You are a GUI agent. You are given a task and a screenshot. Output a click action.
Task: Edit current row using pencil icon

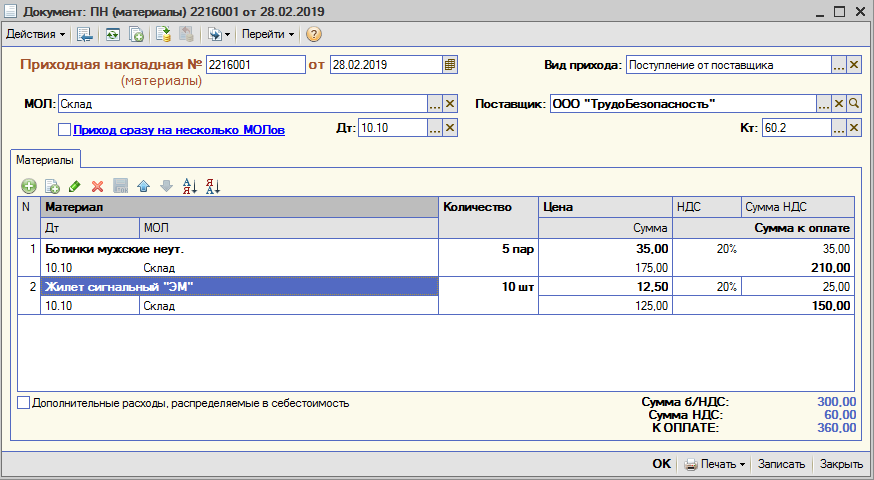coord(75,186)
